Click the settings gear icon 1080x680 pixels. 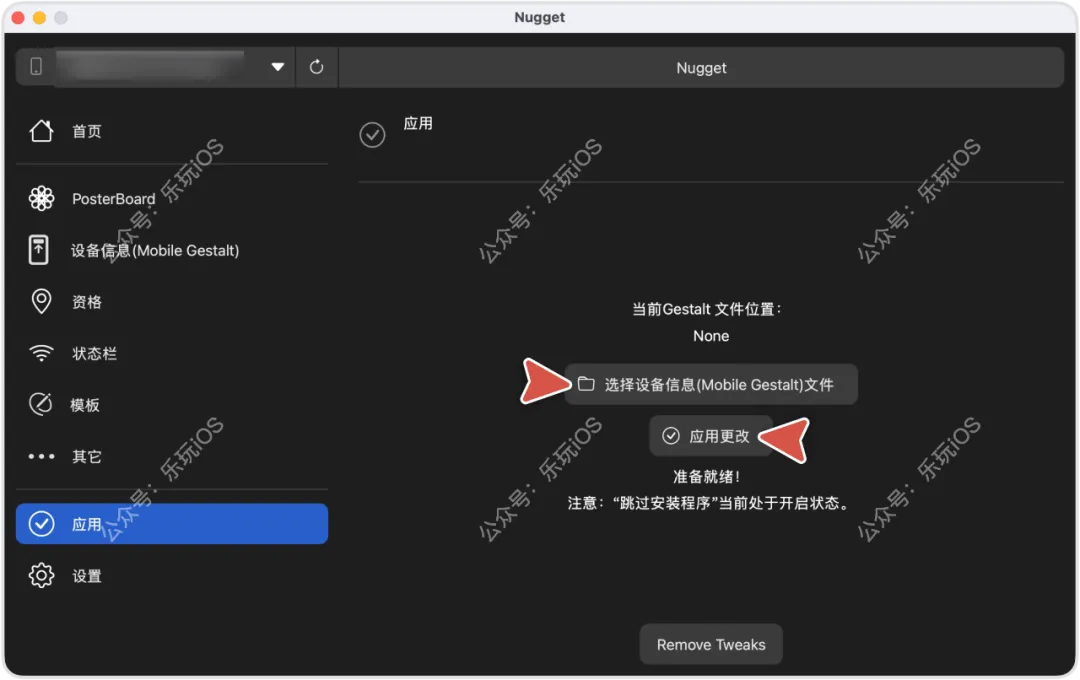click(41, 575)
